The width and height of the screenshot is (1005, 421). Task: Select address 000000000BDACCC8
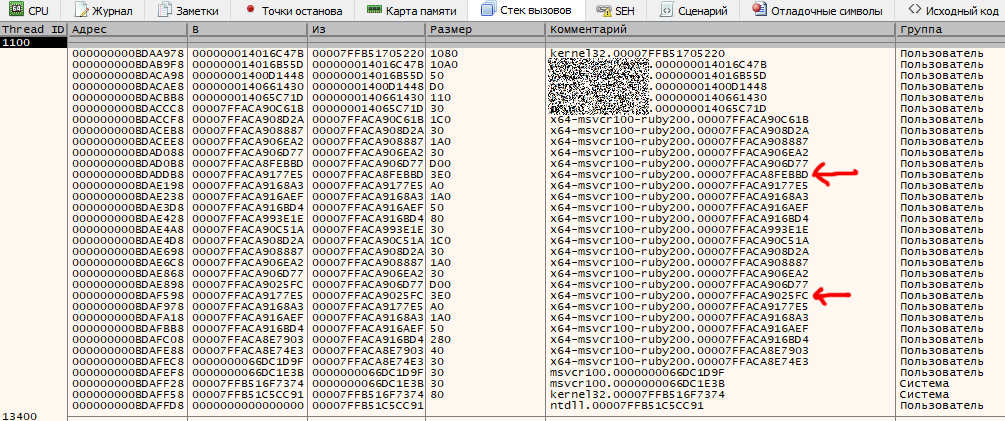pyautogui.click(x=128, y=109)
